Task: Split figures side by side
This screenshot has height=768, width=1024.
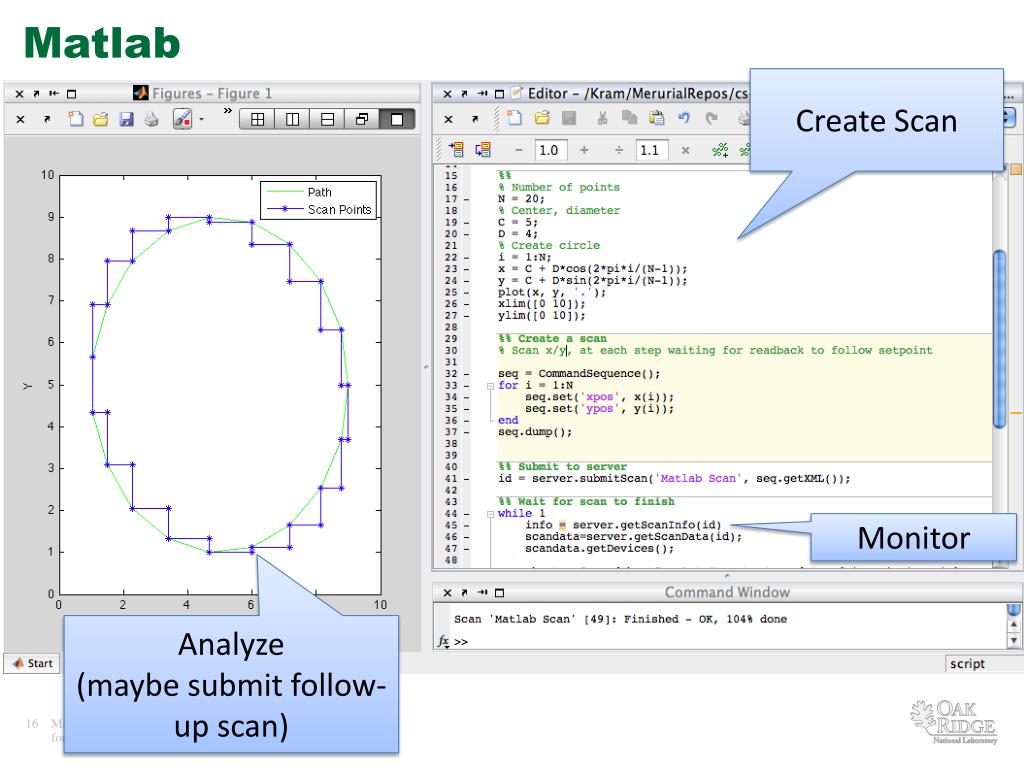Action: pos(293,120)
